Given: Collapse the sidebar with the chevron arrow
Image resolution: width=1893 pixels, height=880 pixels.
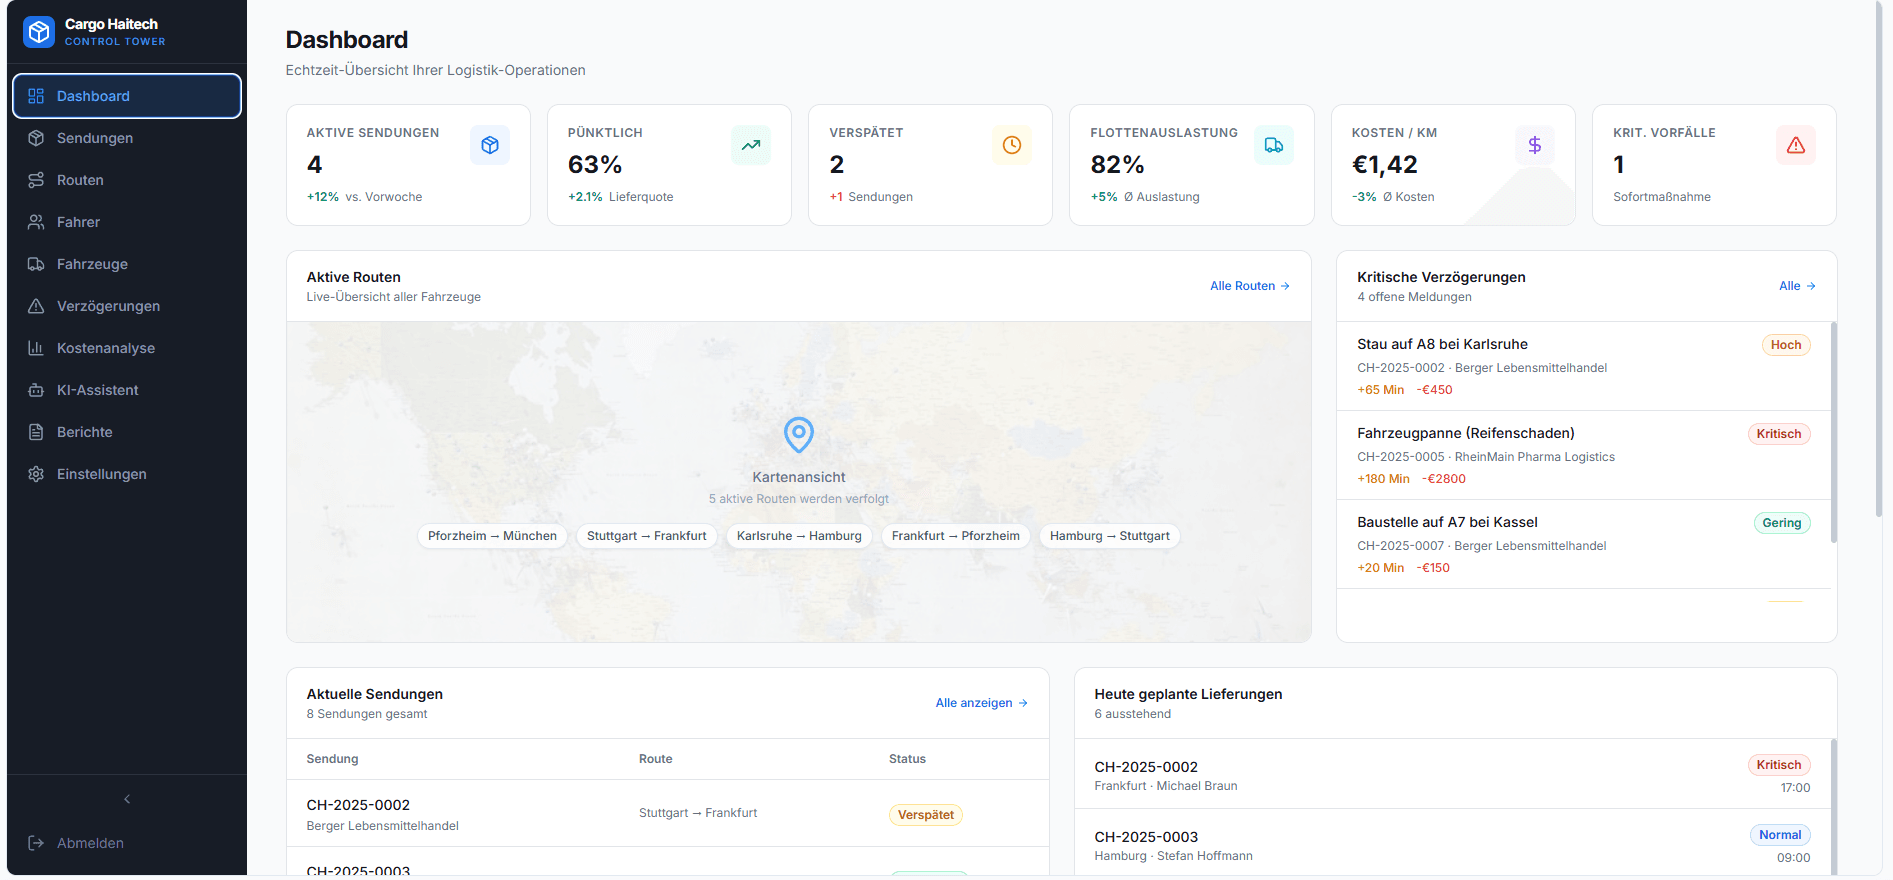Looking at the screenshot, I should tap(127, 799).
